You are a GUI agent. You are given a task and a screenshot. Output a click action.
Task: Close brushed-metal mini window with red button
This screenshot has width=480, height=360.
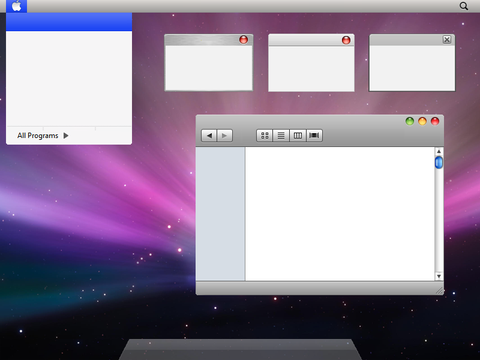(244, 40)
